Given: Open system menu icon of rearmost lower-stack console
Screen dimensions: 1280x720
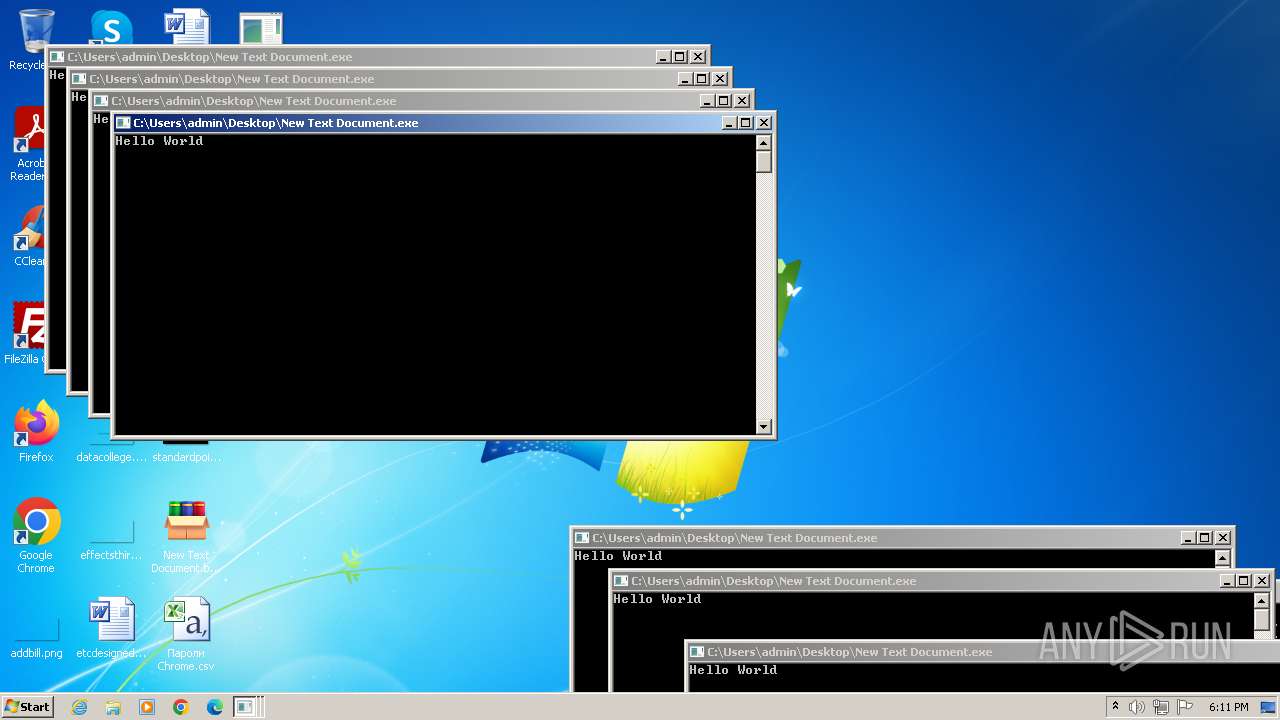Looking at the screenshot, I should (582, 538).
